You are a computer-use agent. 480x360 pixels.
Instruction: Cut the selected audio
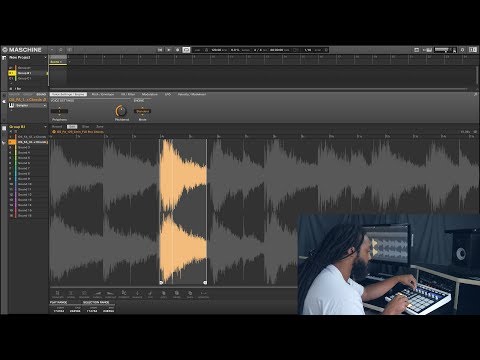pos(150,294)
